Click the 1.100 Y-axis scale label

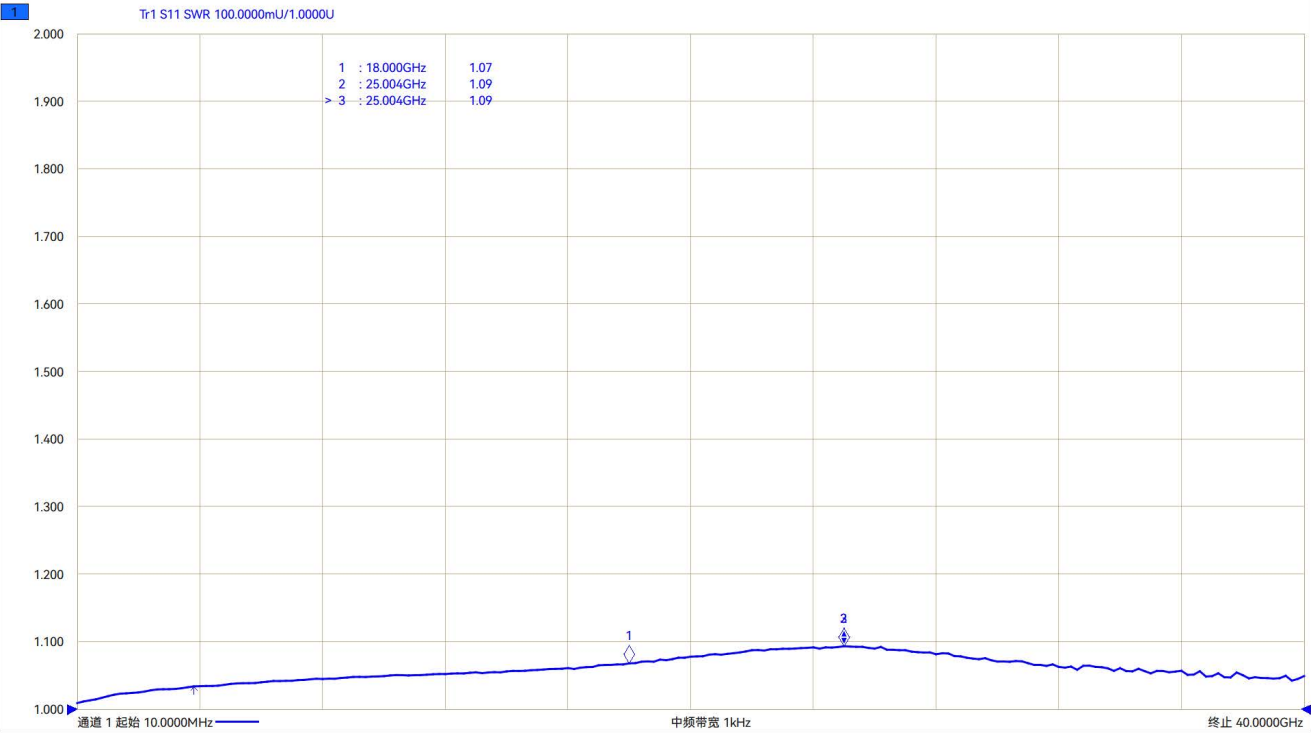[x=48, y=642]
